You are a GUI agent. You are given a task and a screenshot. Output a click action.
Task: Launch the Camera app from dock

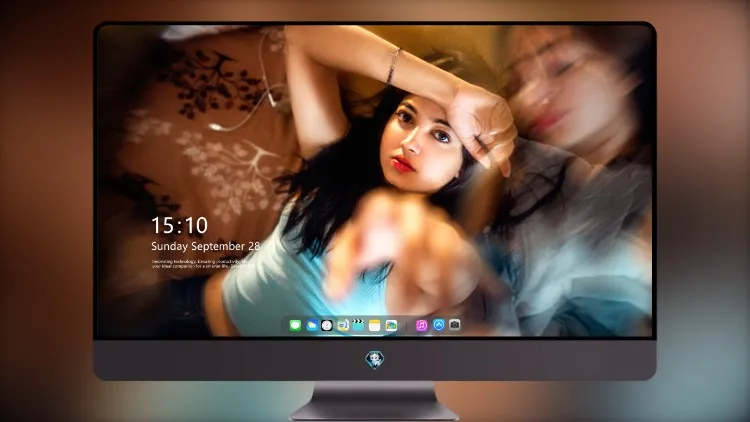[455, 325]
